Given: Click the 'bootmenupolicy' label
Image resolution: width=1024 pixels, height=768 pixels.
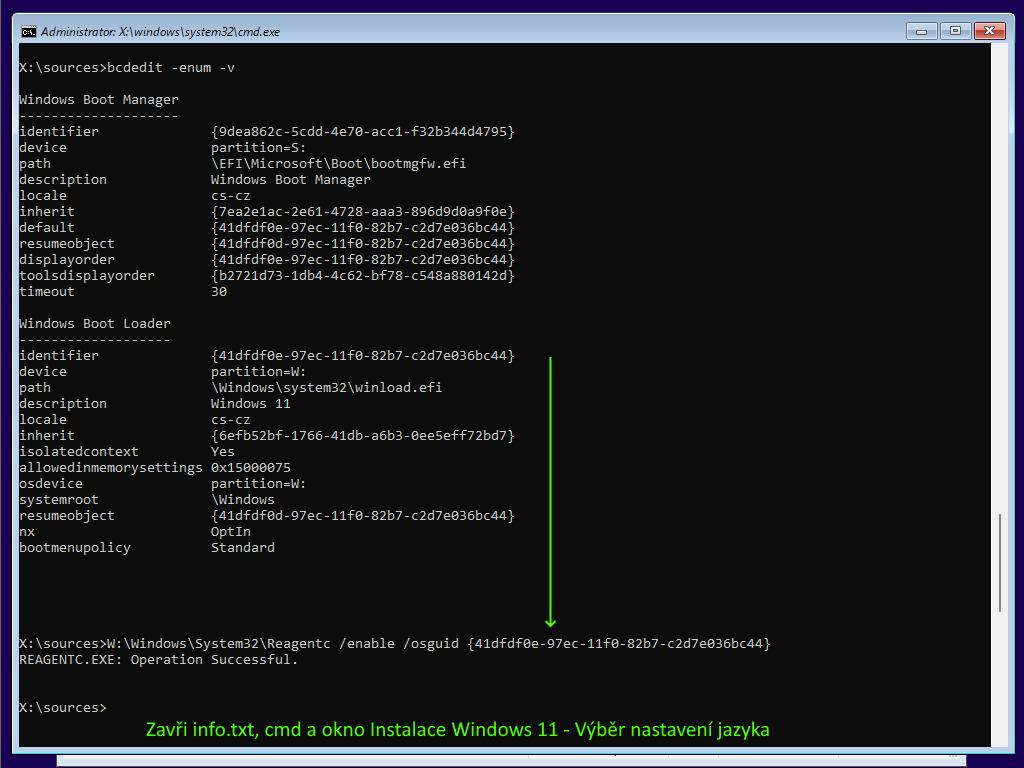Looking at the screenshot, I should click(x=75, y=548).
